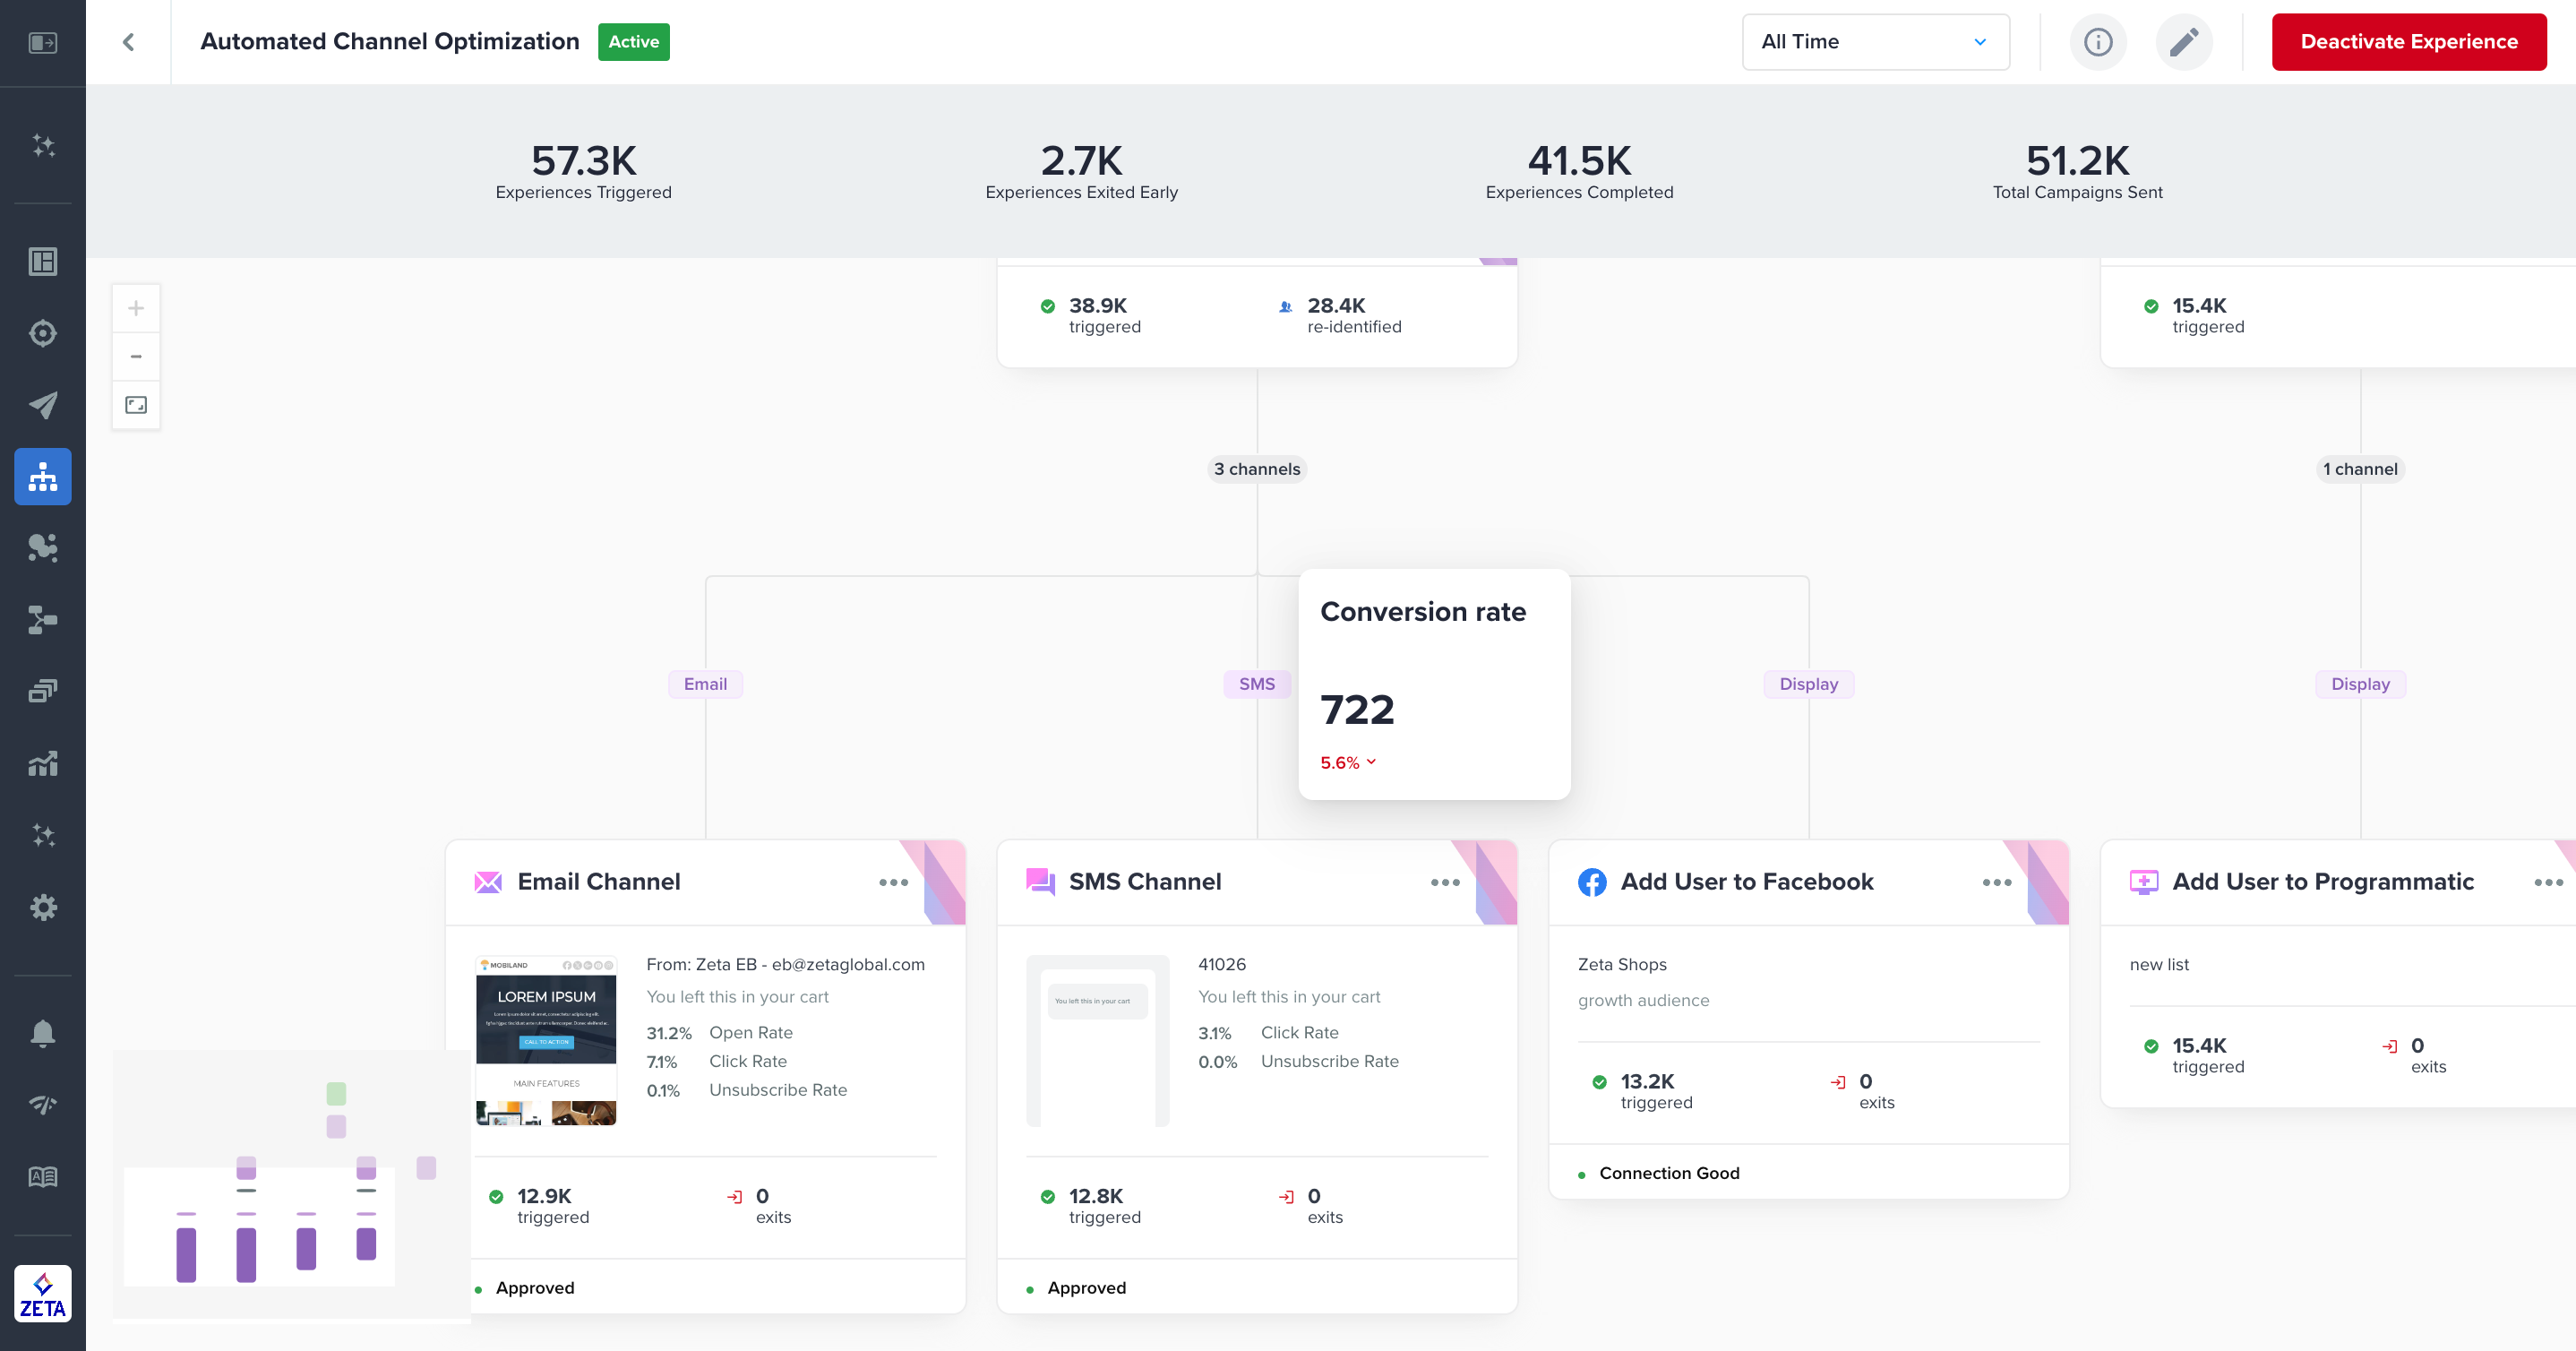This screenshot has height=1351, width=2576.
Task: Click the back arrow next to the experience title
Action: coord(128,42)
